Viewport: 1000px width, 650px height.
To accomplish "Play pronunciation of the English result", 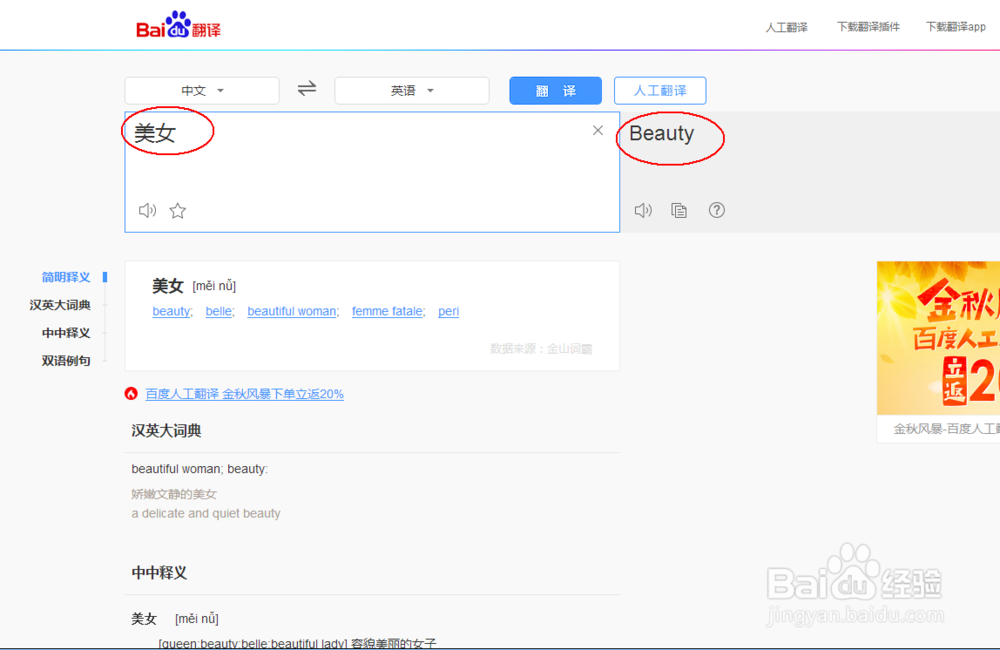I will click(x=643, y=210).
